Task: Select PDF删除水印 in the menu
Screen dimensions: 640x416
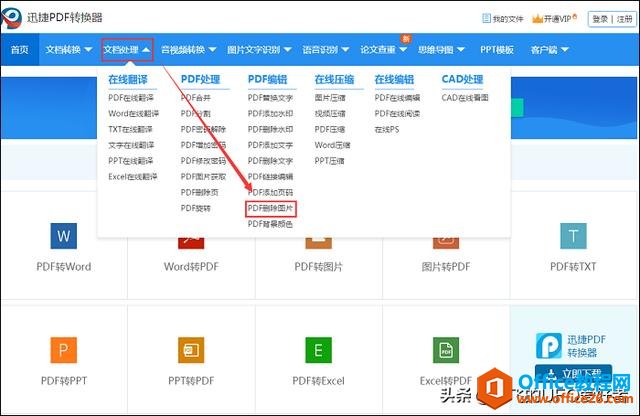Action: pyautogui.click(x=270, y=129)
